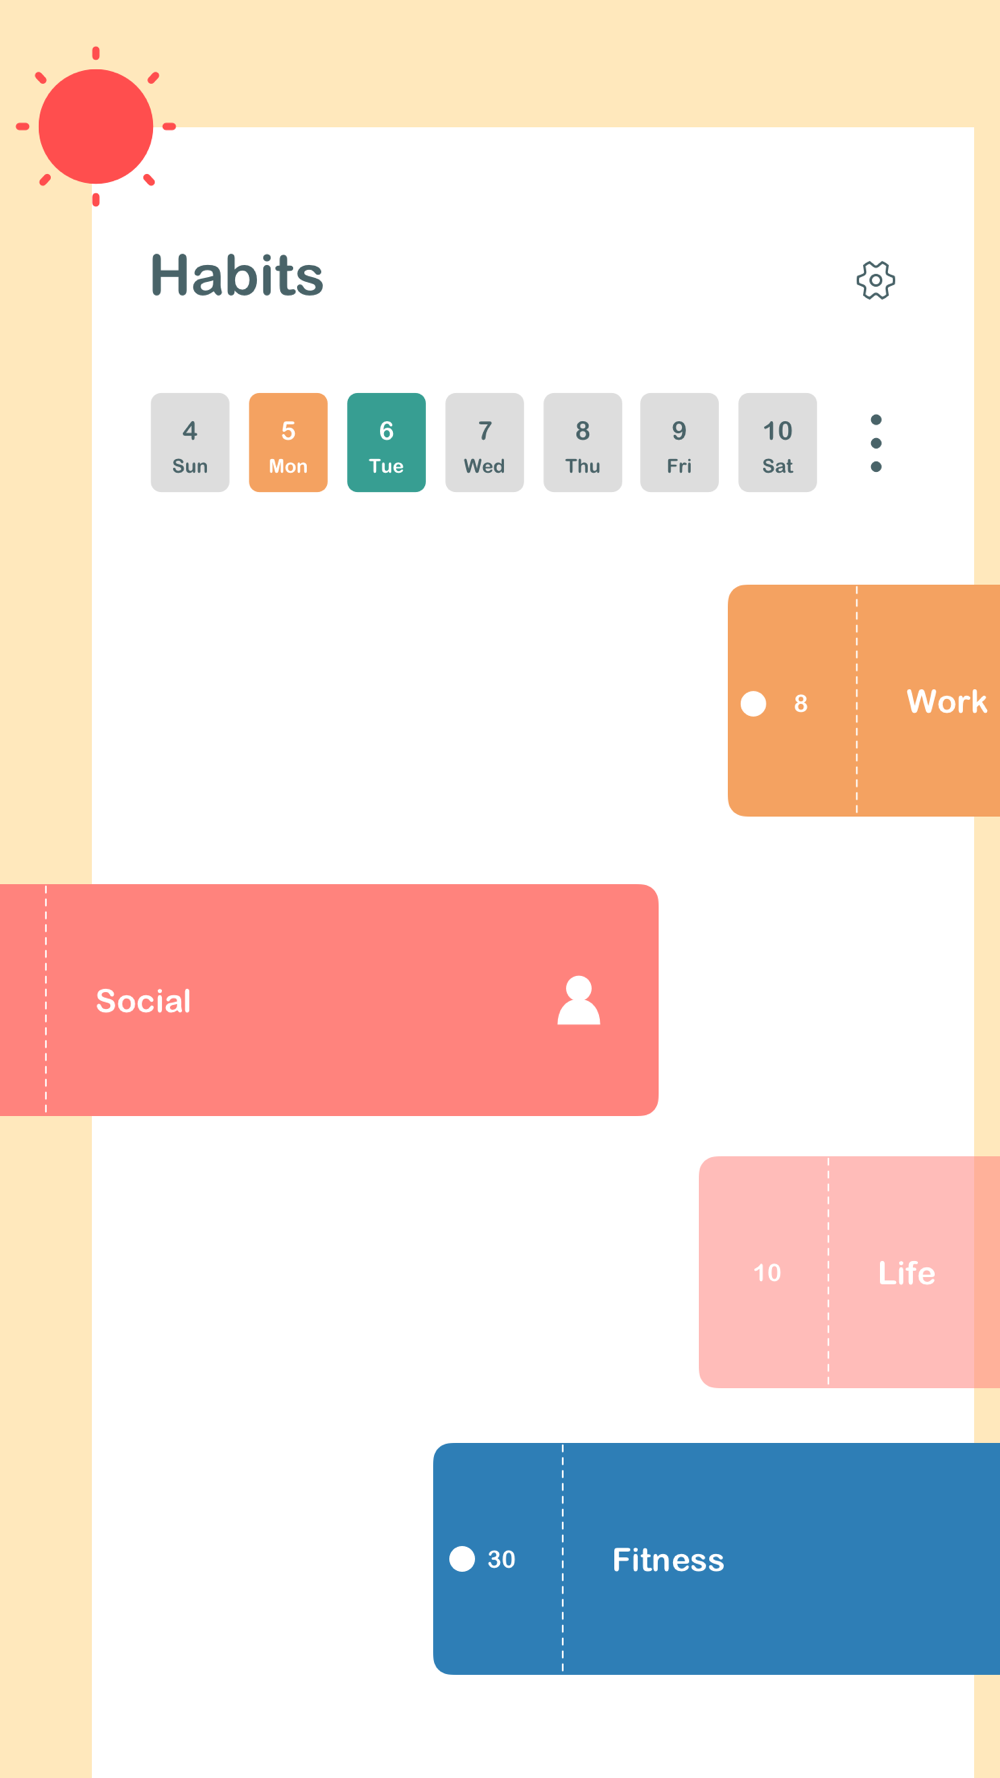Select Monday the 5th day tile

[288, 442]
